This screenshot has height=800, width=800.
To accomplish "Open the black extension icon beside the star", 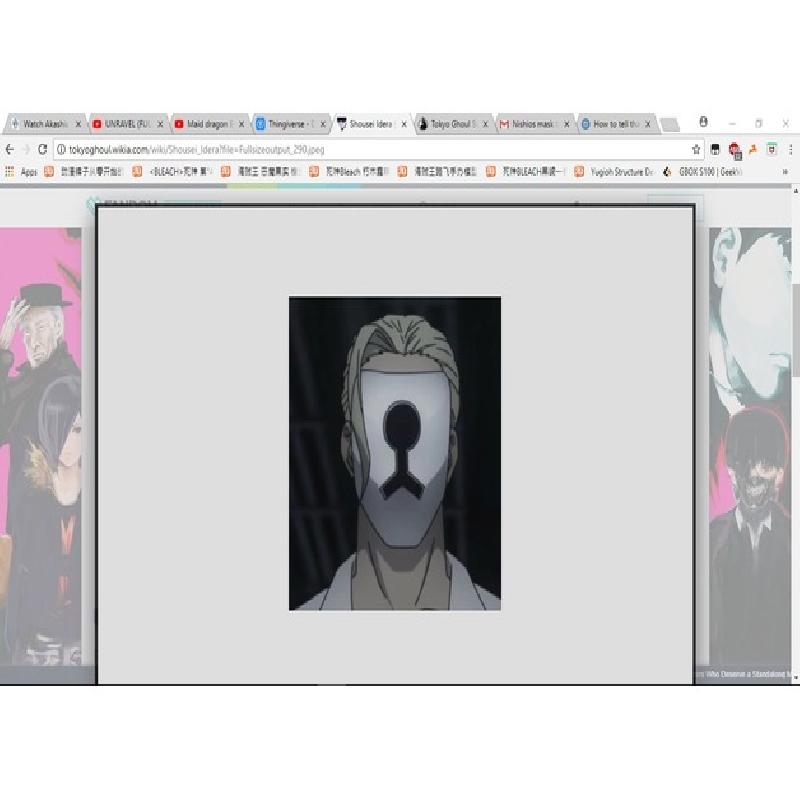I will tap(715, 149).
